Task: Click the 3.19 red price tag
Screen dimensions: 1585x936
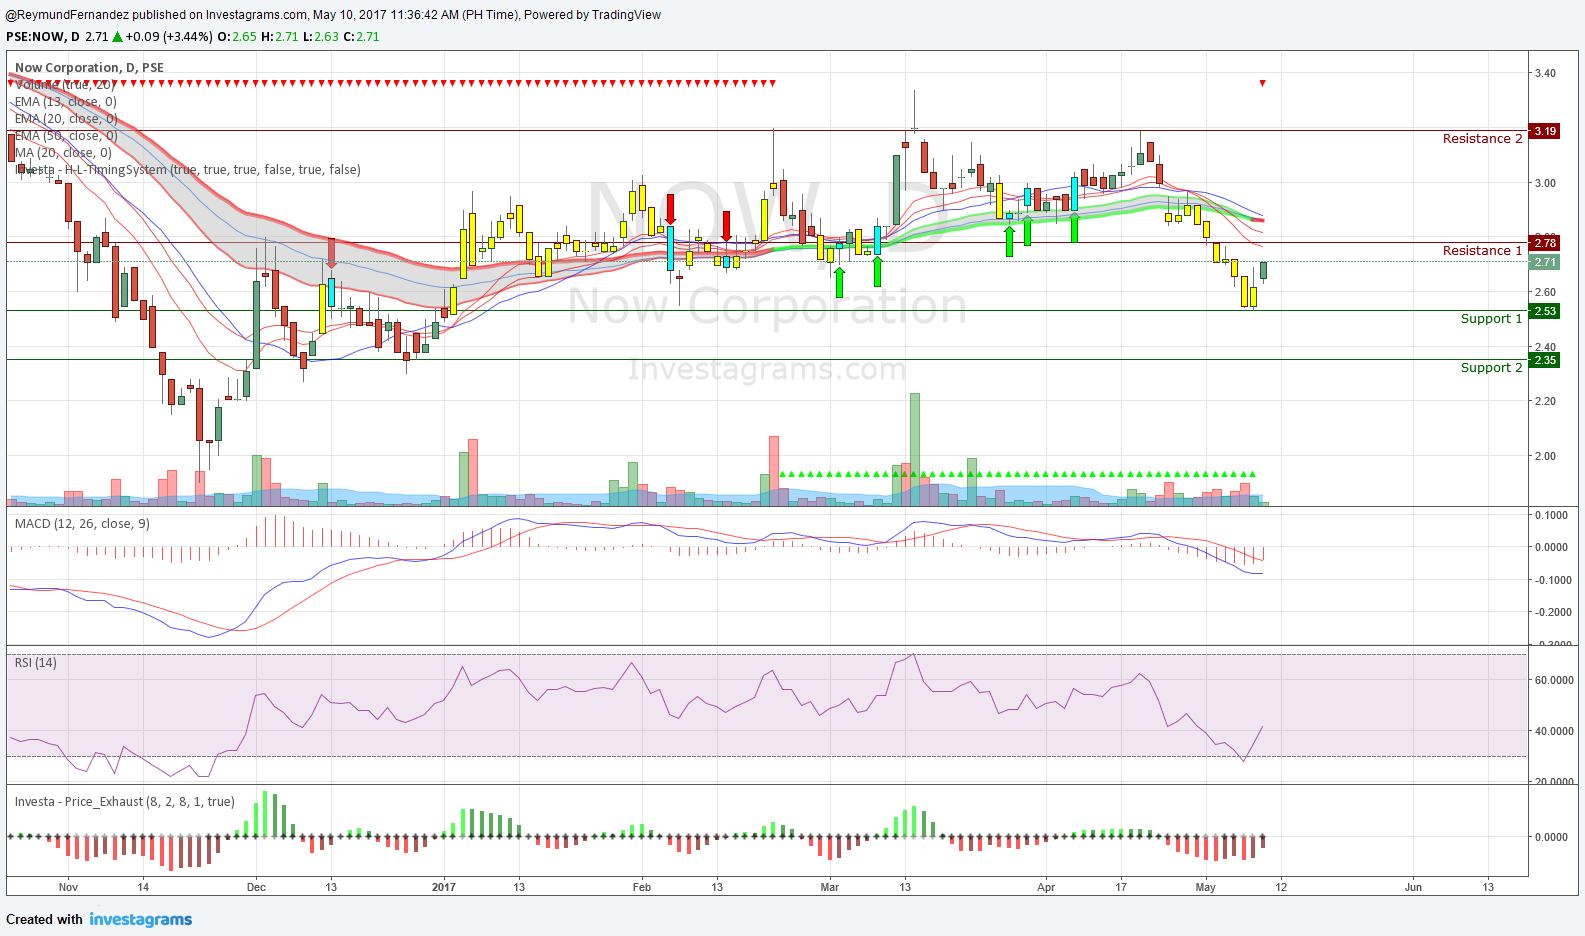Action: 1545,131
